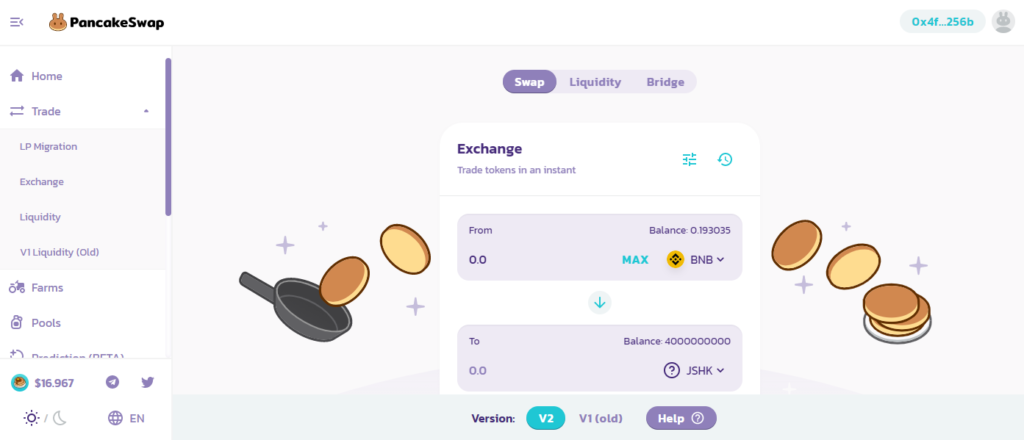Open swap settings sliders icon
The height and width of the screenshot is (440, 1024).
coord(690,159)
